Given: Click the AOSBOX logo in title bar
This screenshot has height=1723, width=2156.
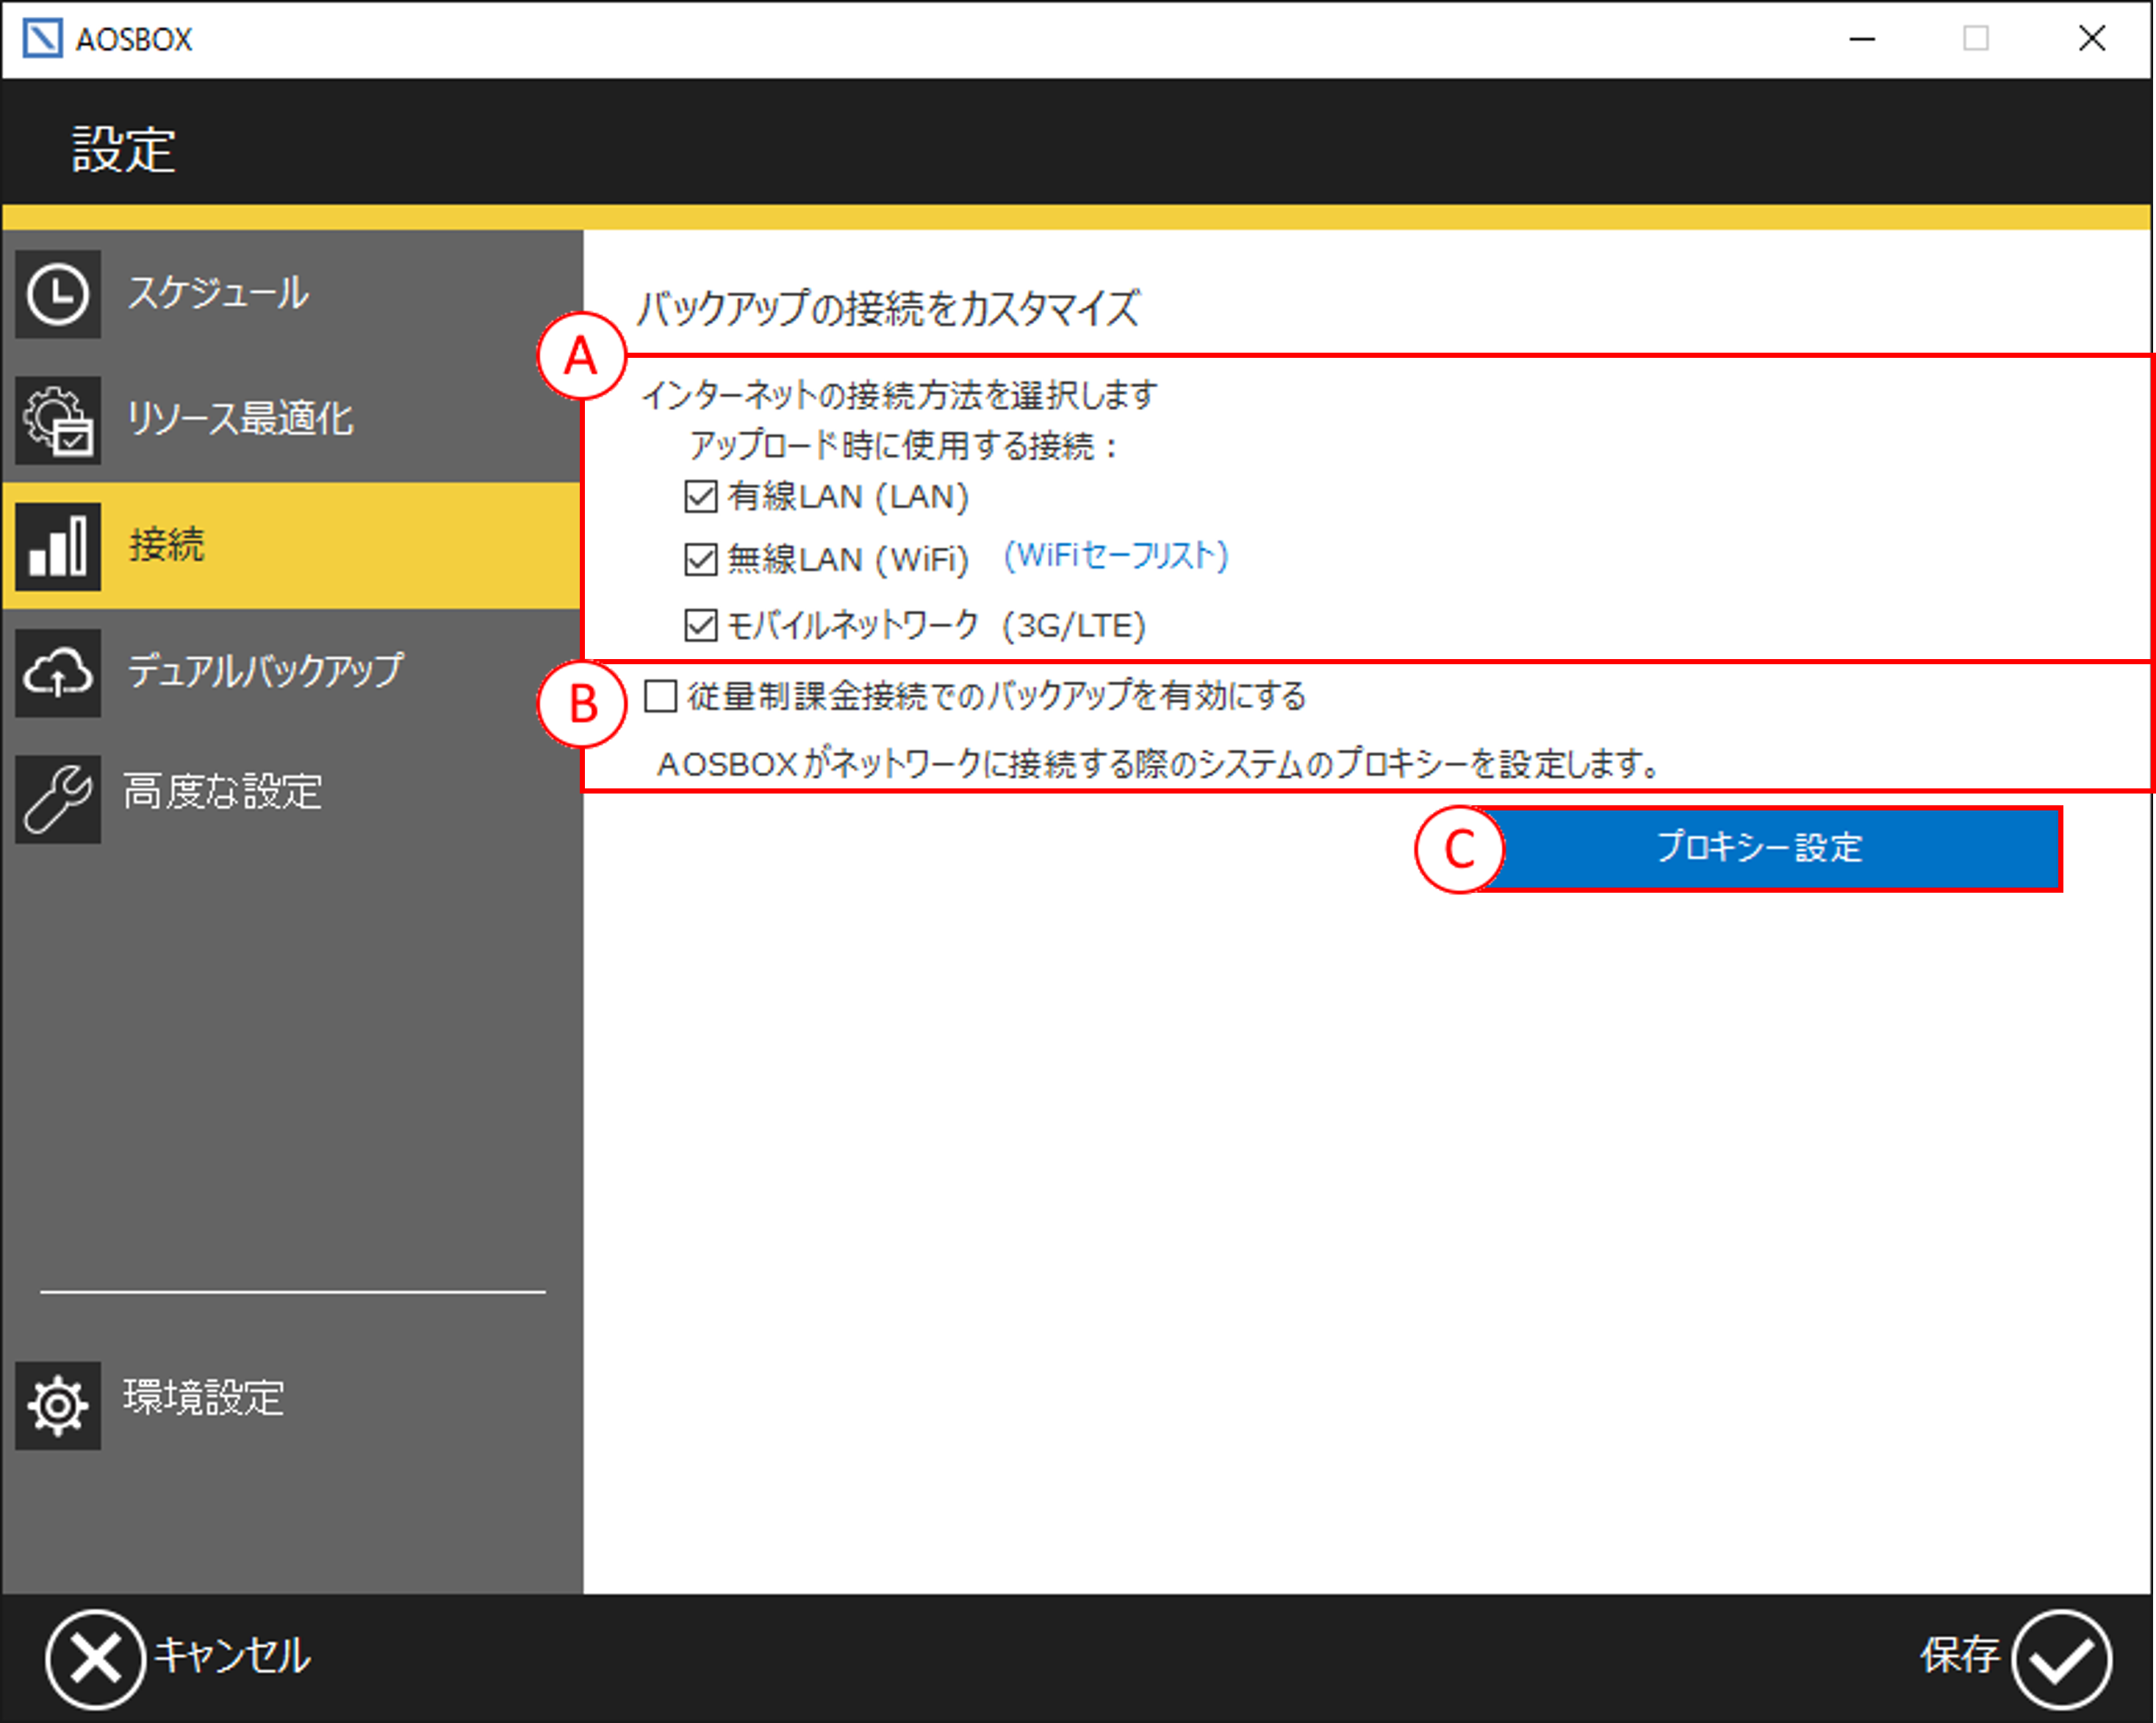Looking at the screenshot, I should (43, 39).
